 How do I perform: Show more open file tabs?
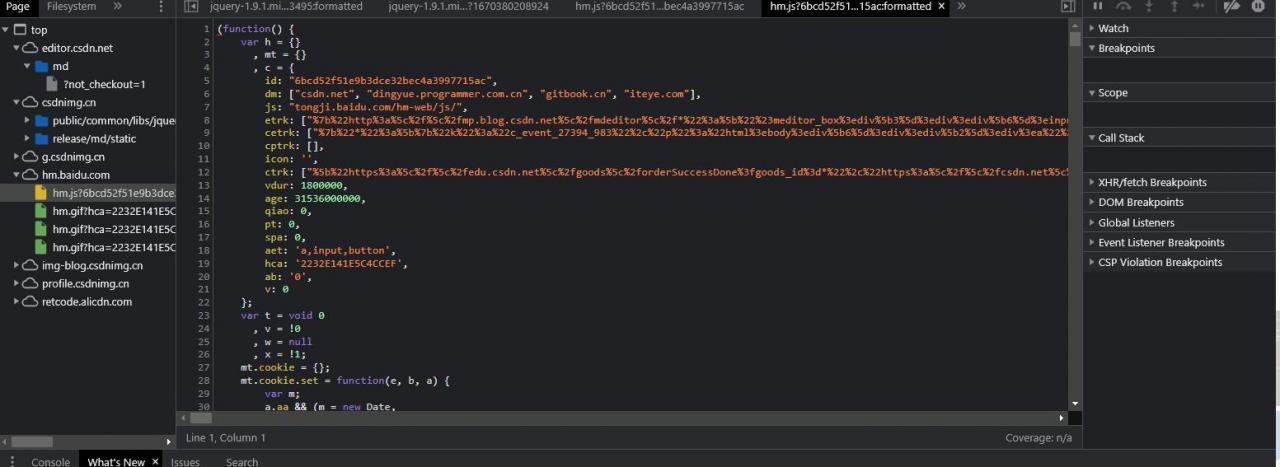961,6
